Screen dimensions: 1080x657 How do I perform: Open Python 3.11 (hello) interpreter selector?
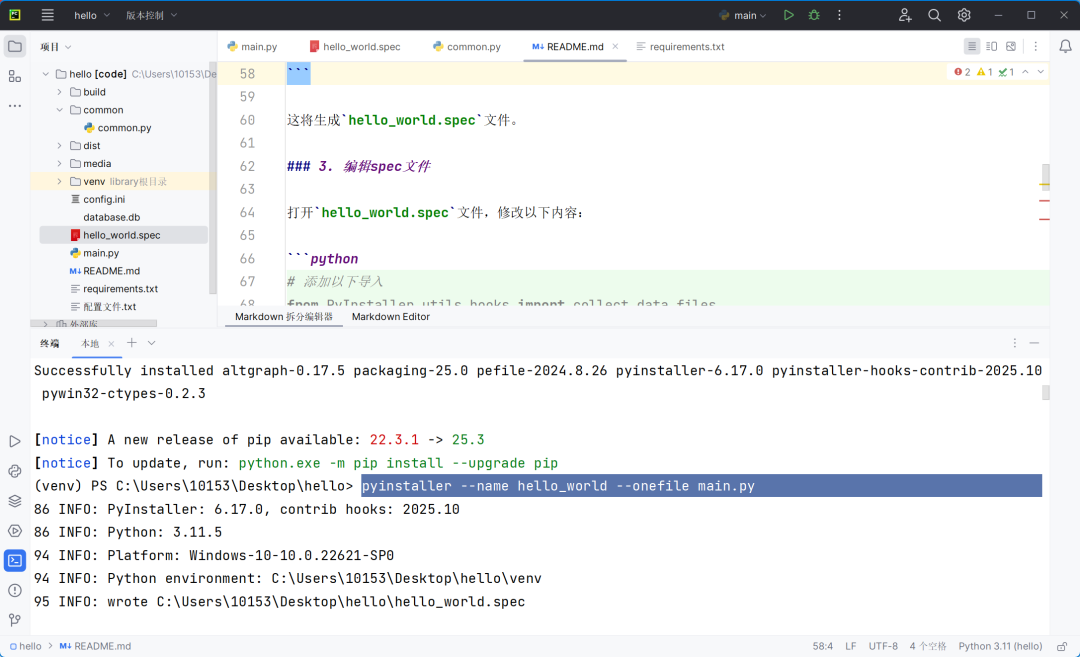pyautogui.click(x=1000, y=646)
